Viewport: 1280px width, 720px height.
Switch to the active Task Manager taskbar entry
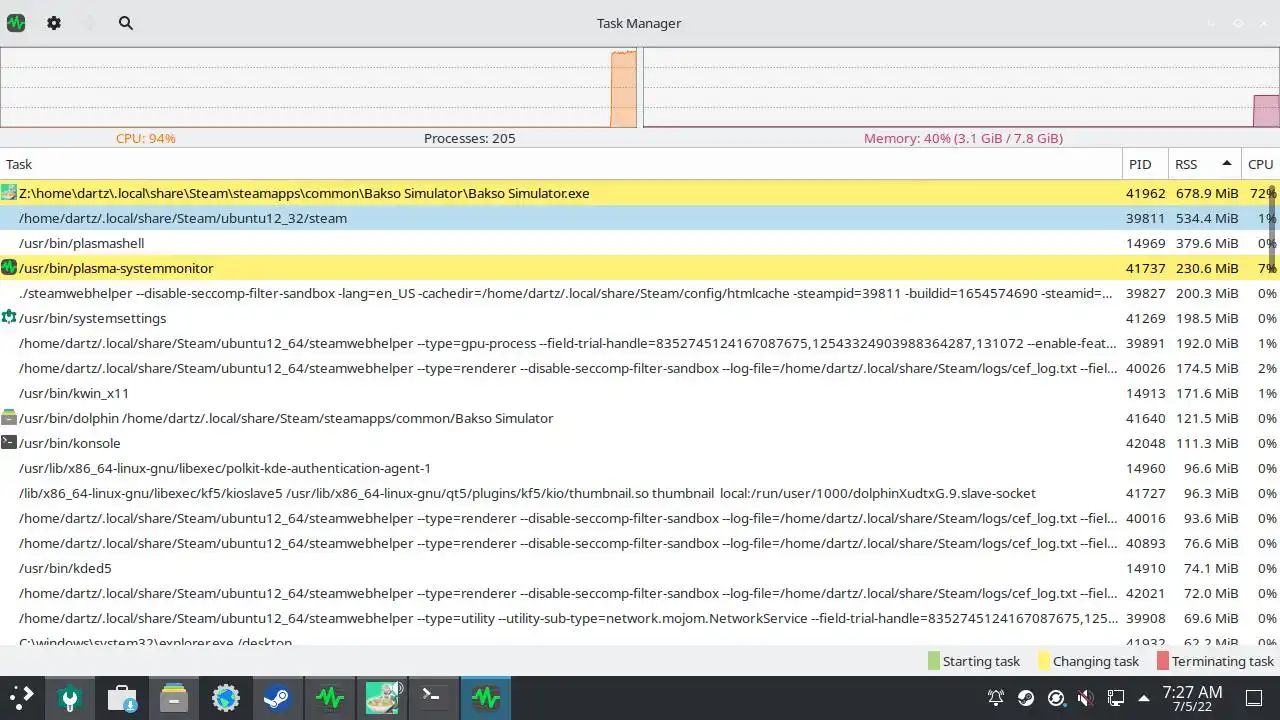pyautogui.click(x=486, y=697)
